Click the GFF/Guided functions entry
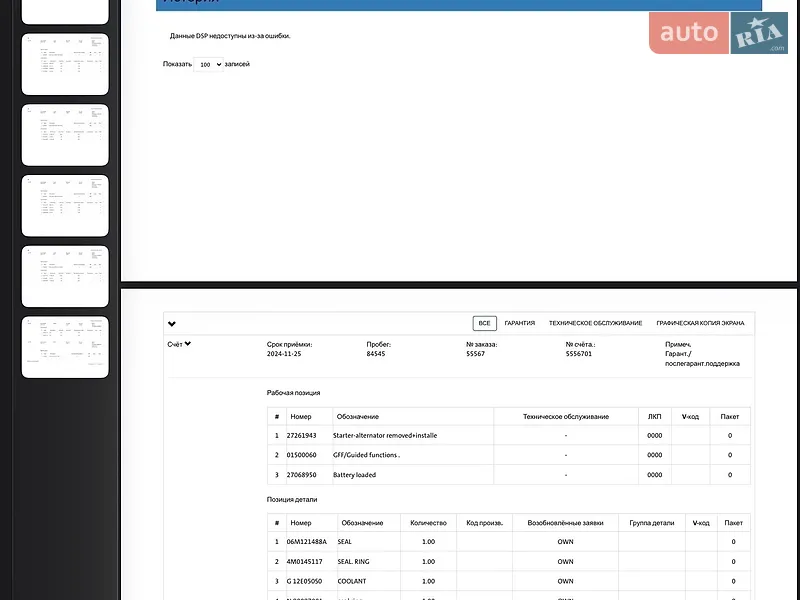 click(x=366, y=455)
